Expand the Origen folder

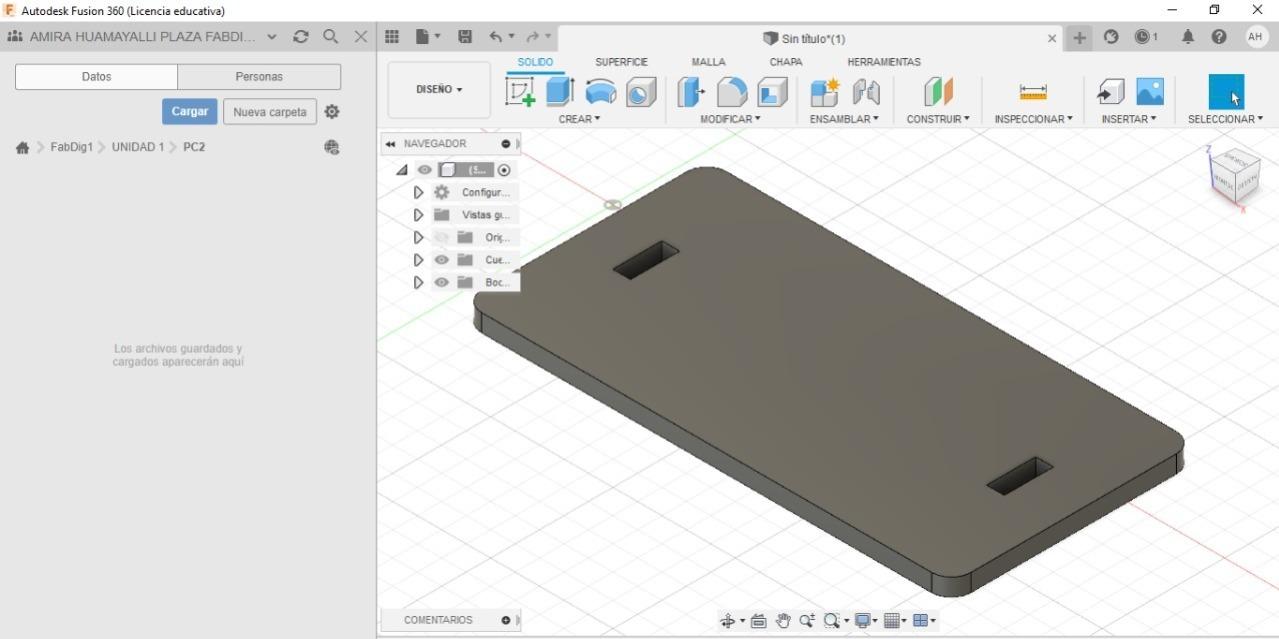tap(418, 238)
